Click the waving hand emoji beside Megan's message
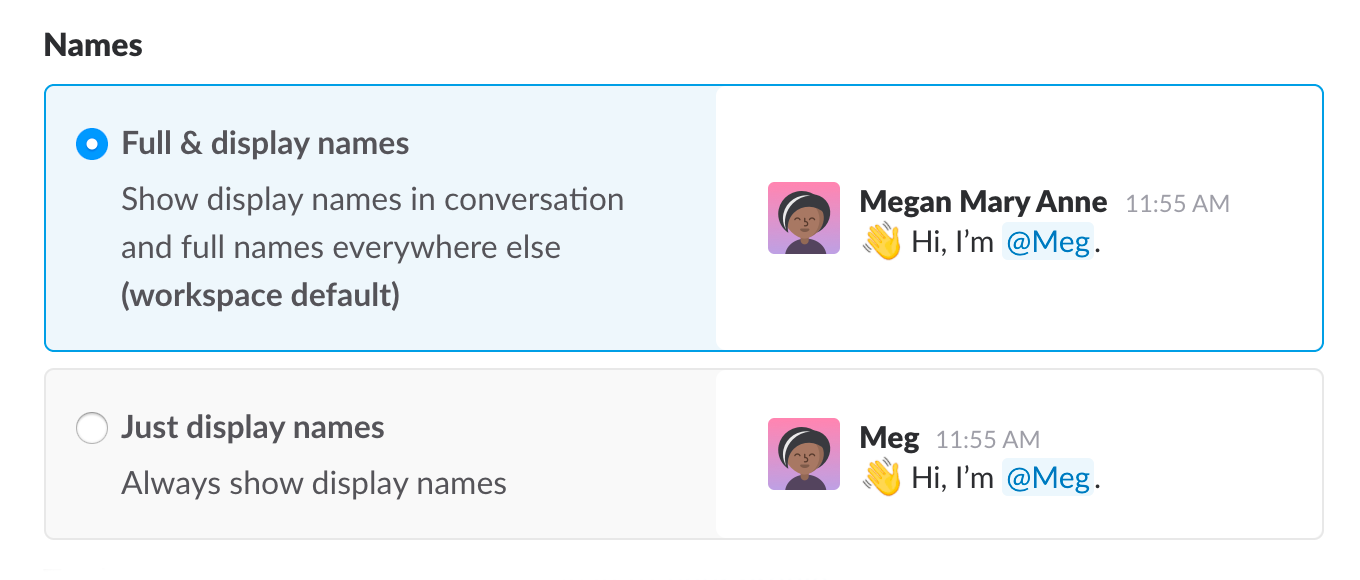 [x=882, y=242]
